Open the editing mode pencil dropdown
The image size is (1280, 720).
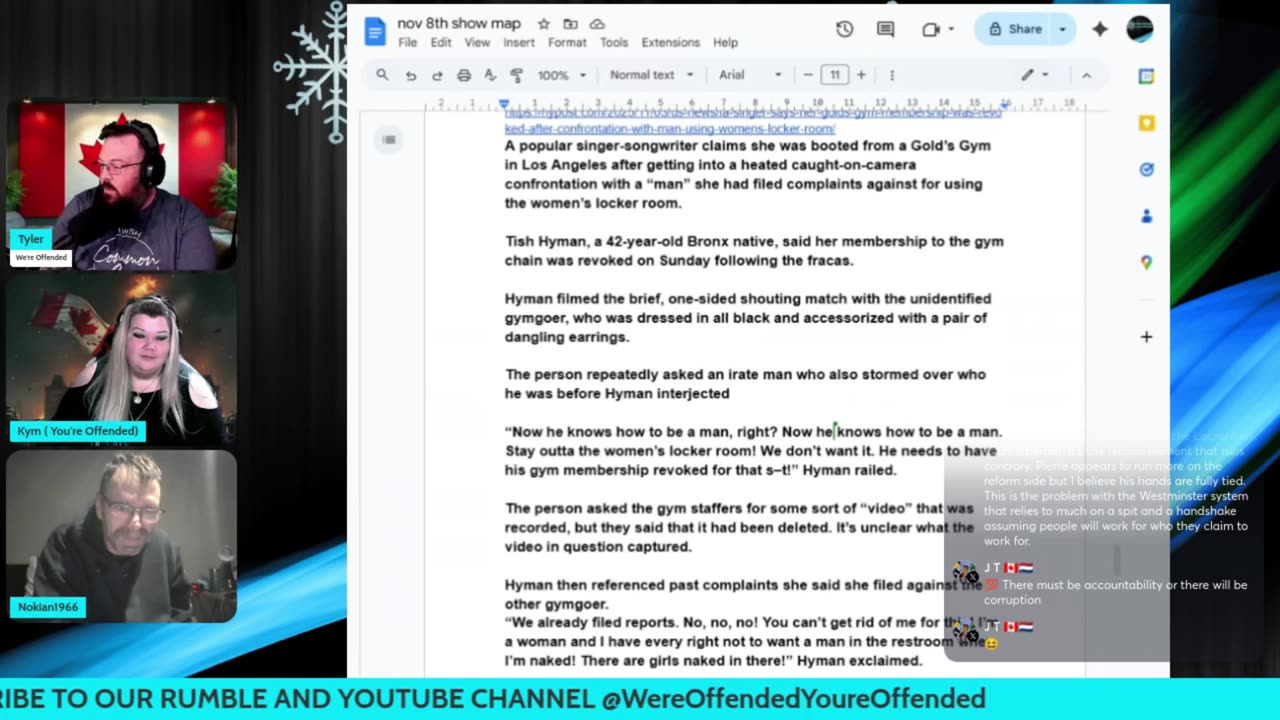[1034, 75]
